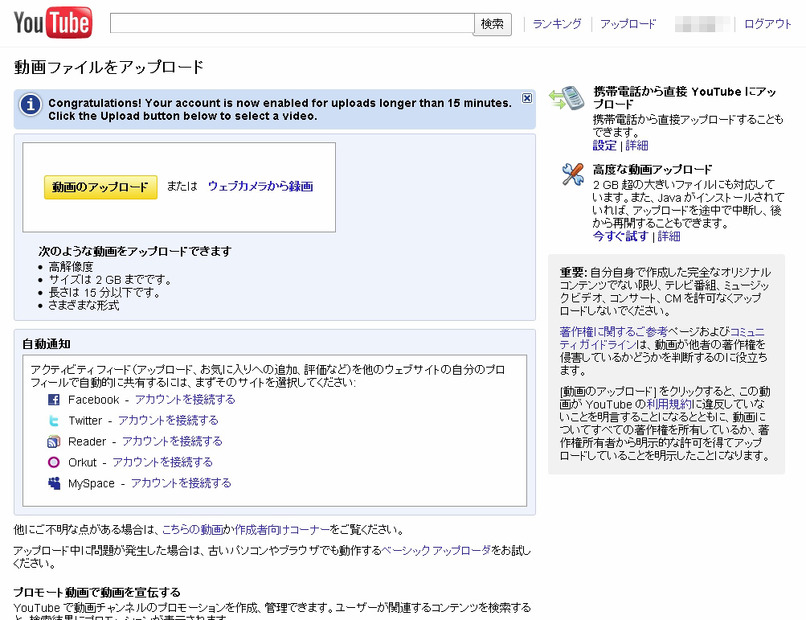Open the アップロード header link
The width and height of the screenshot is (806, 620).
coord(628,24)
